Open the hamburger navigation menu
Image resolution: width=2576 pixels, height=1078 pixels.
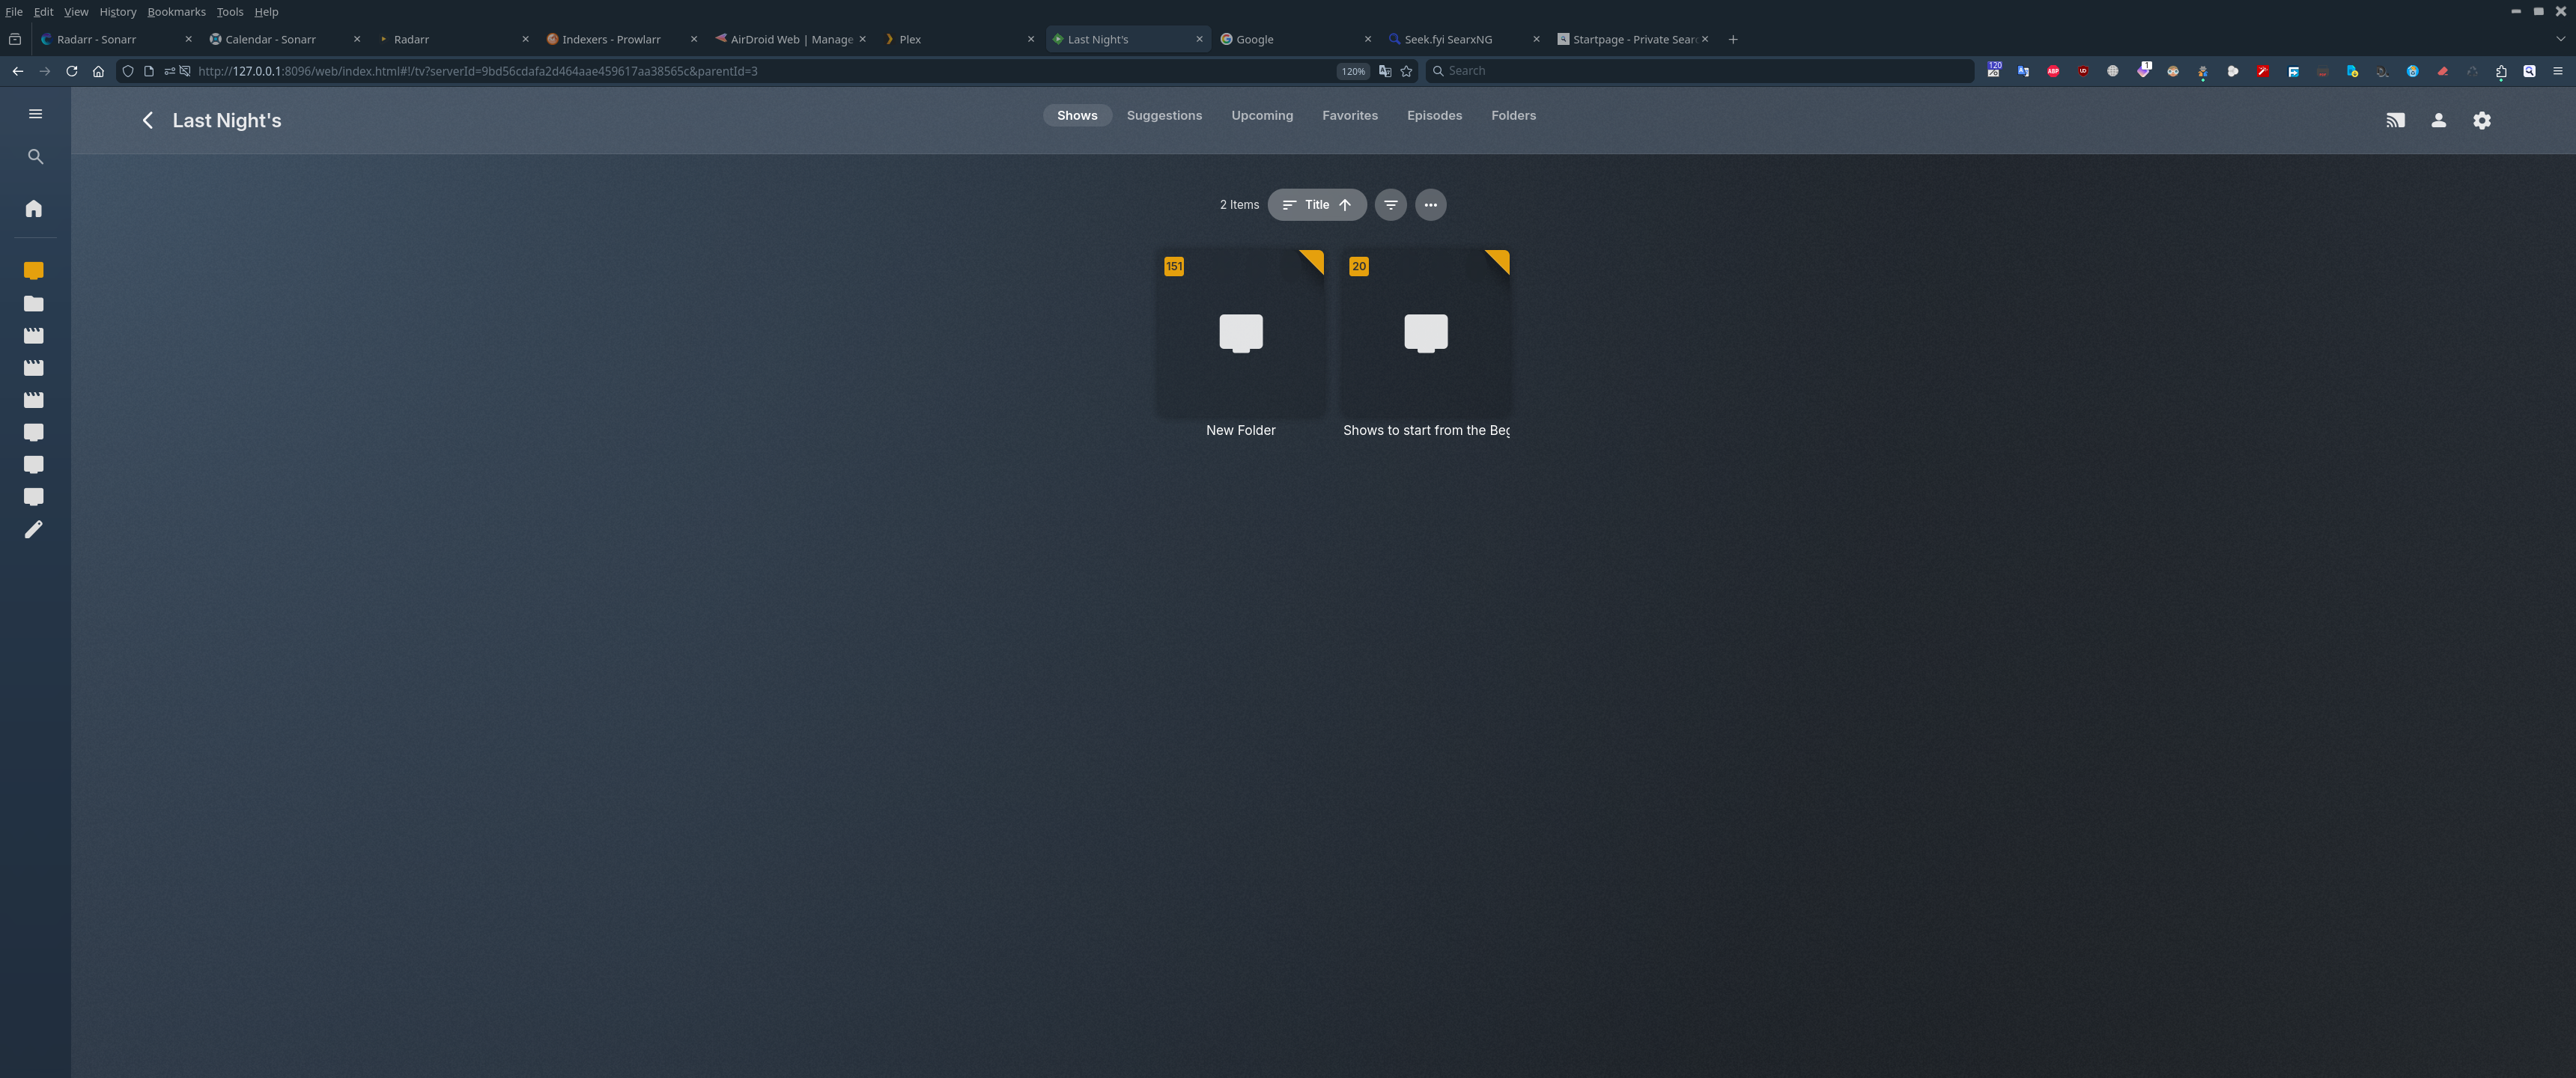pyautogui.click(x=35, y=114)
